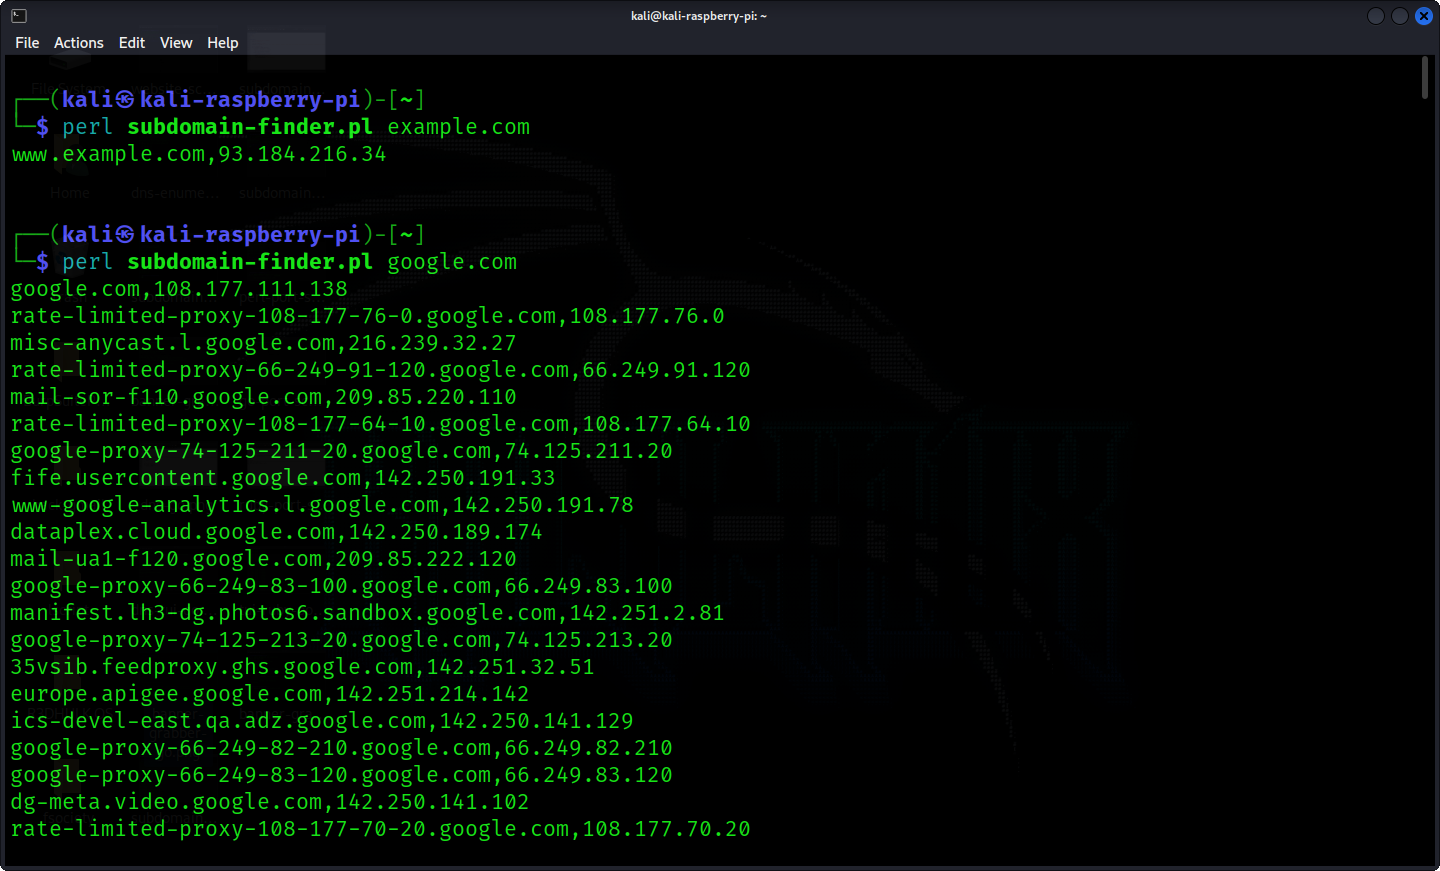Open the File menu
The height and width of the screenshot is (871, 1440).
(27, 43)
